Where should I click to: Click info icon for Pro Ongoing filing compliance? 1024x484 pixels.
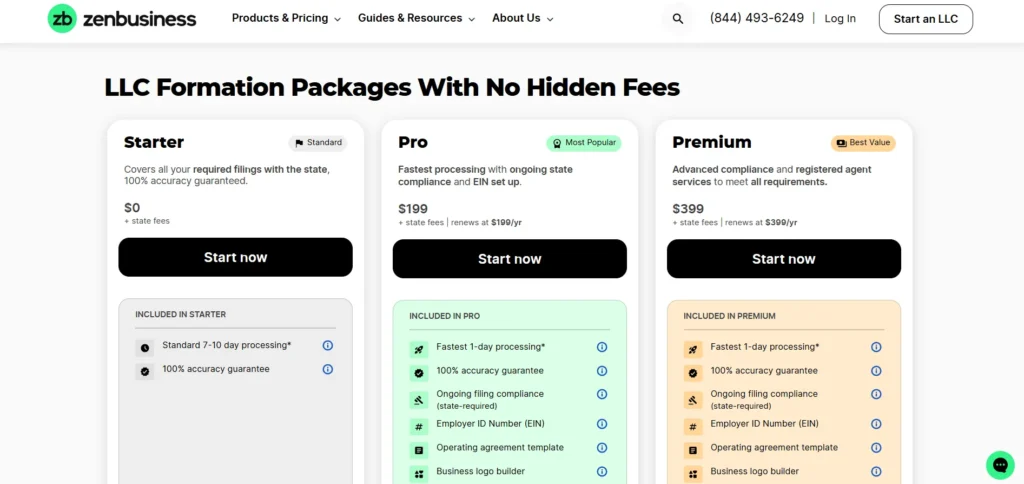(602, 395)
